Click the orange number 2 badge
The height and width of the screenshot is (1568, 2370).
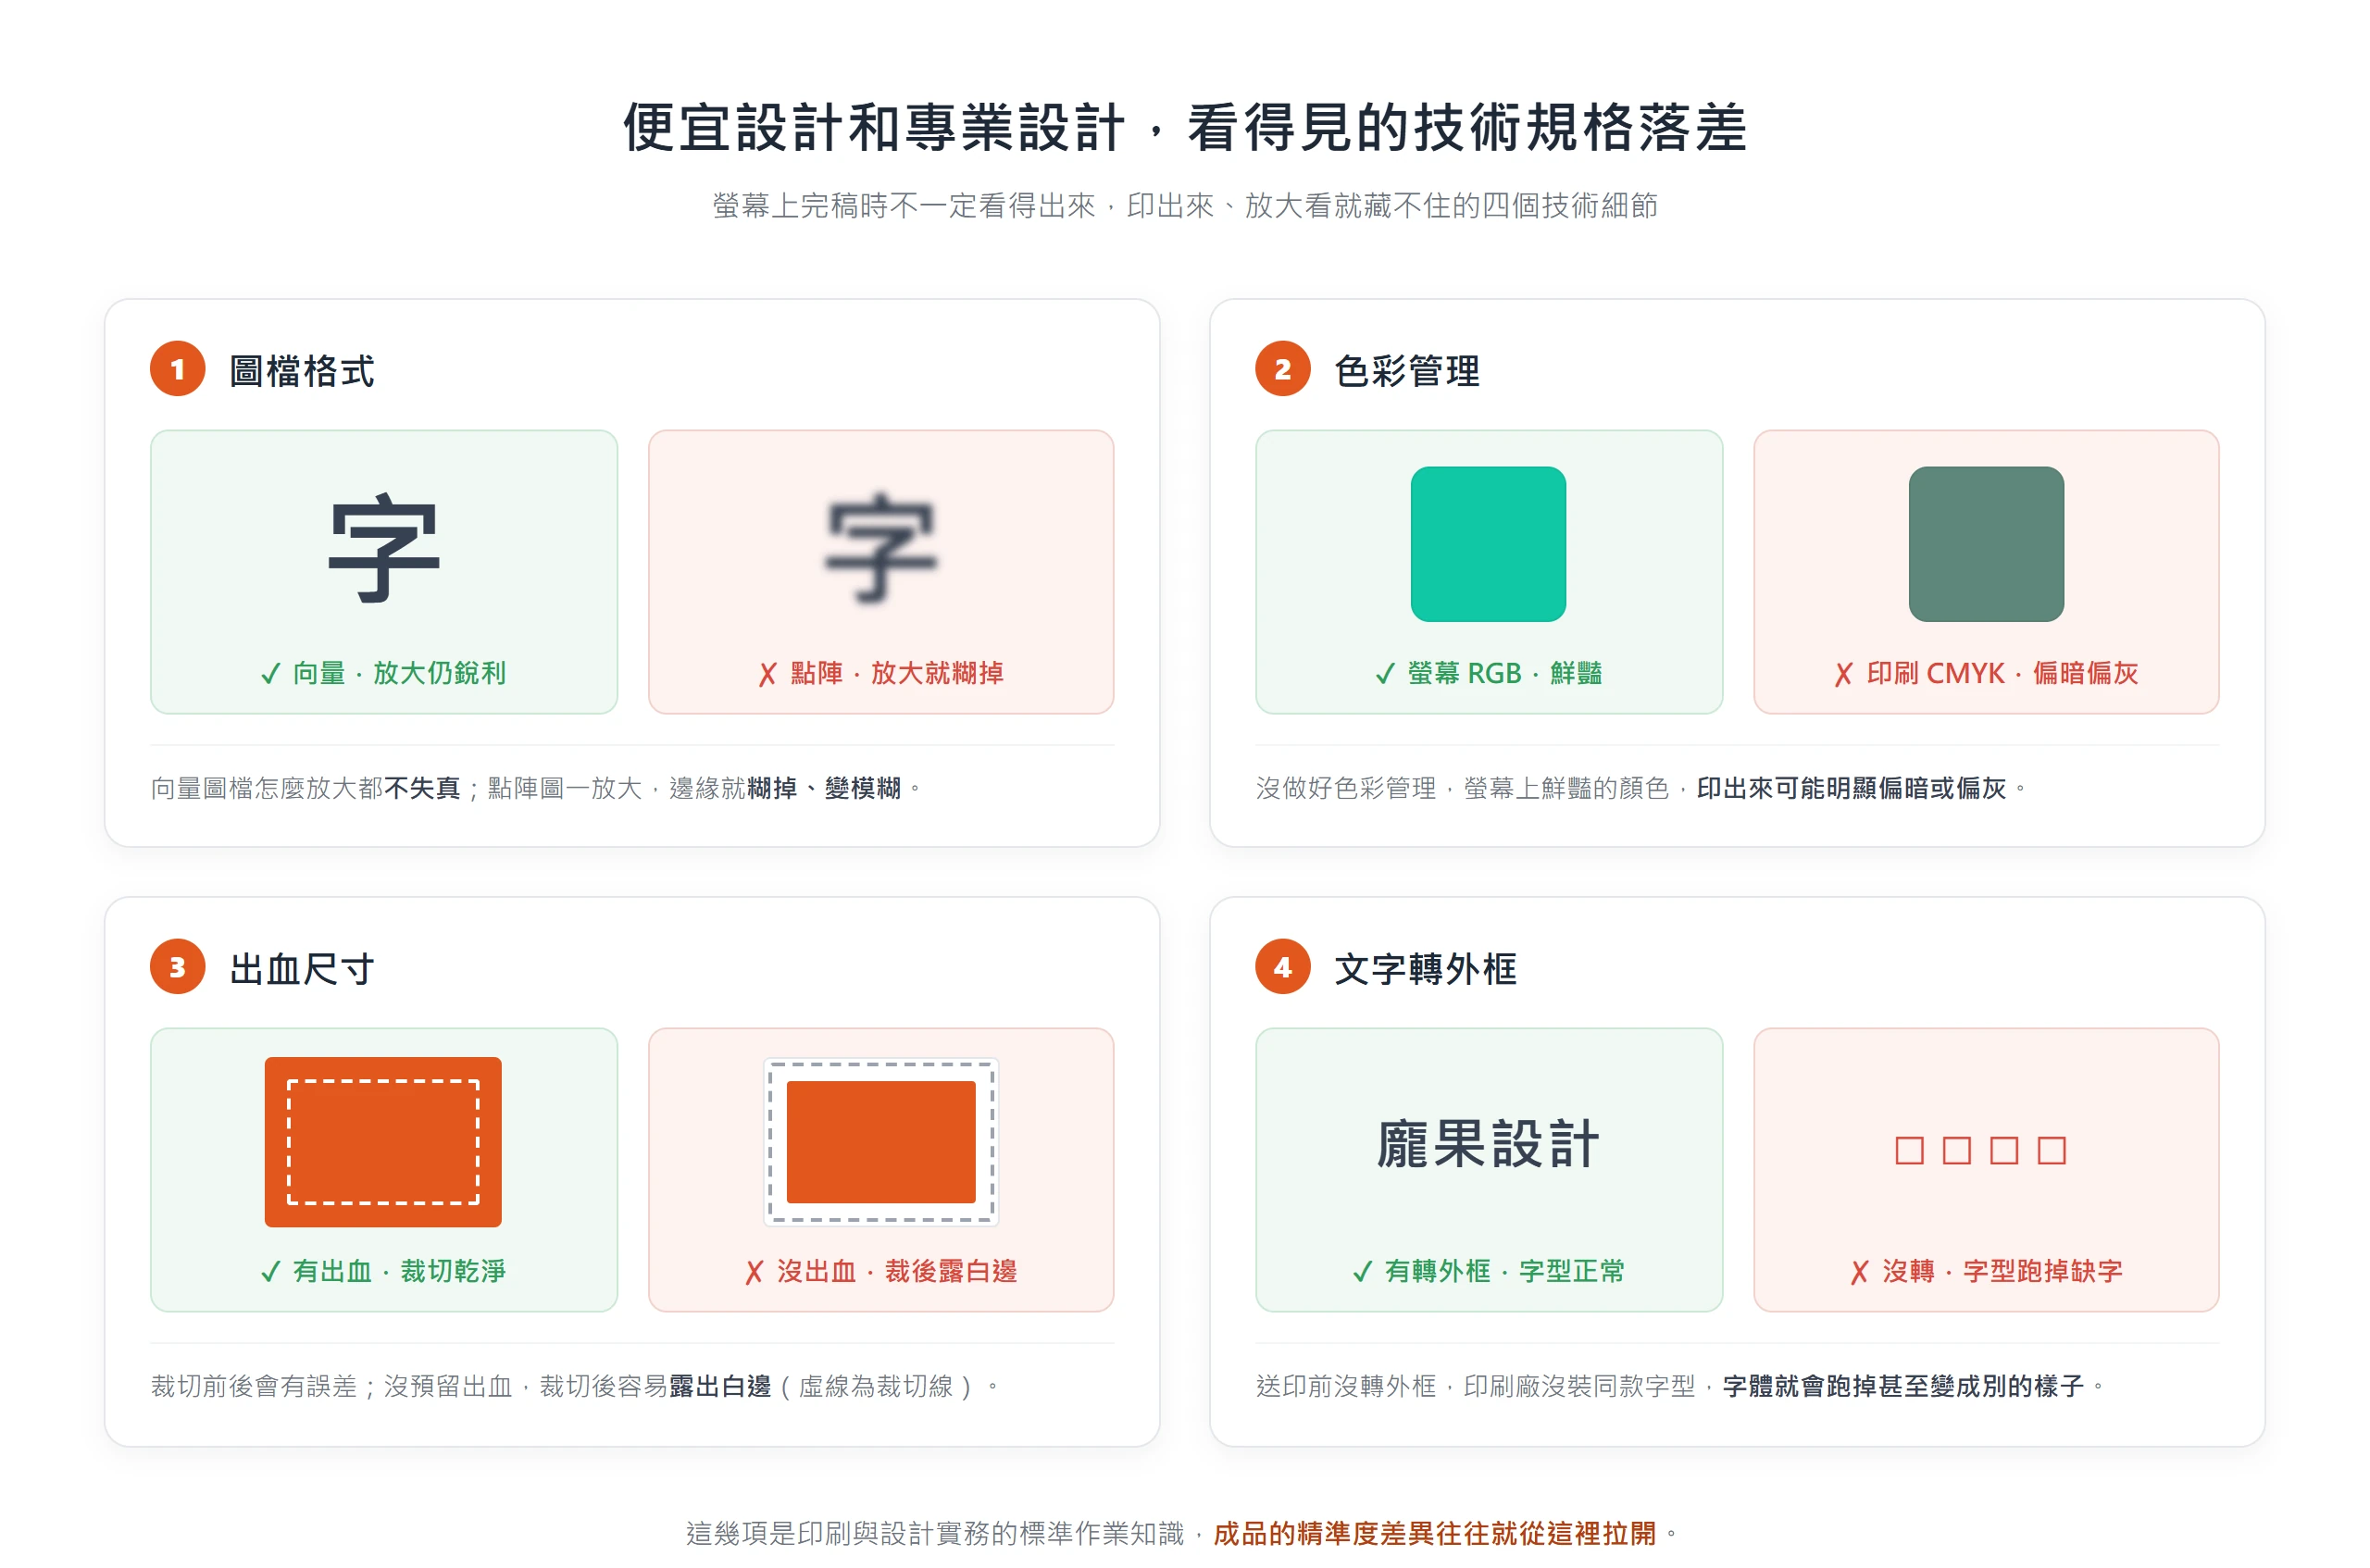(1283, 369)
